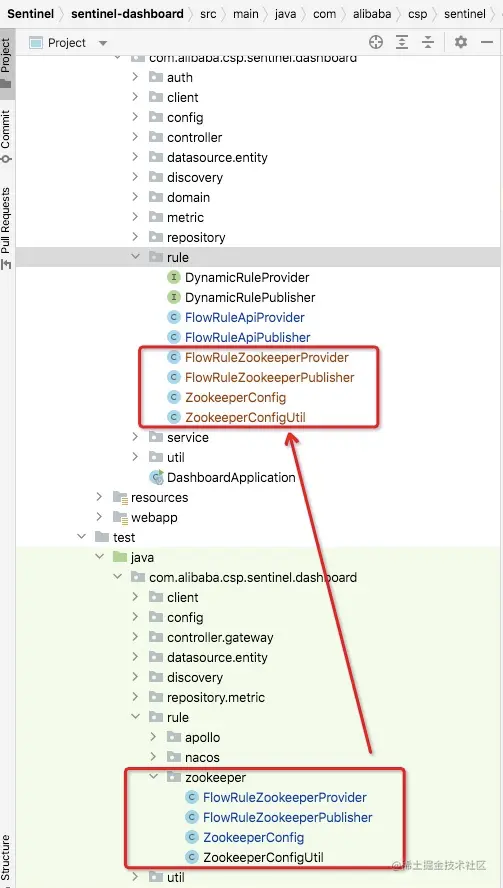Screen dimensions: 503x888
Task: Expand the nacos folder
Action: [x=153, y=757]
